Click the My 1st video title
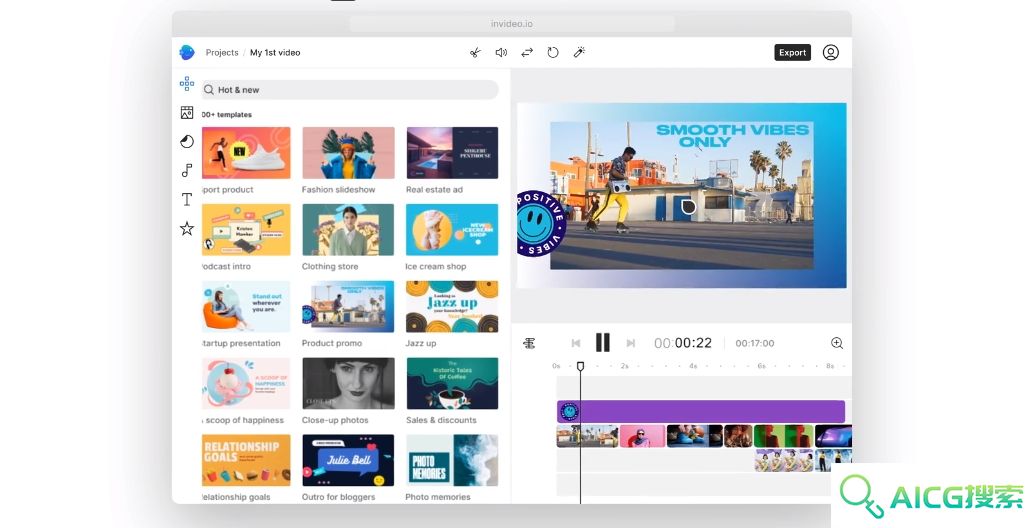 [275, 53]
